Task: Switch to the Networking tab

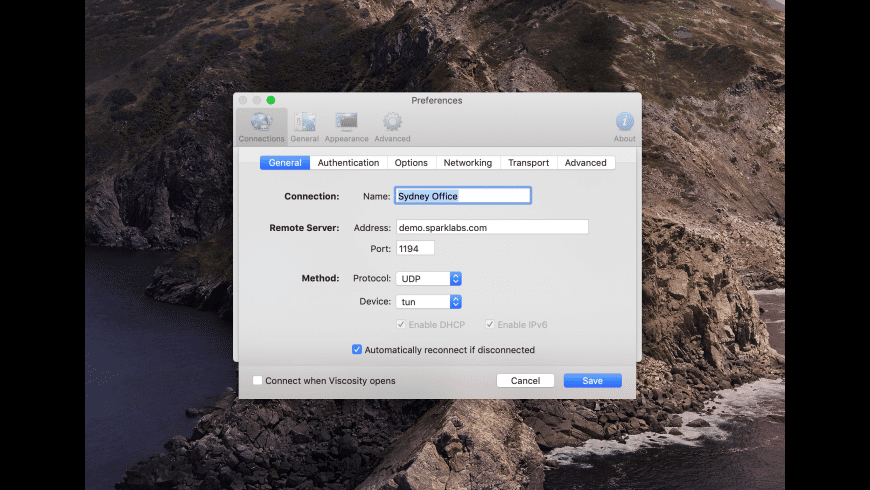Action: click(x=467, y=163)
